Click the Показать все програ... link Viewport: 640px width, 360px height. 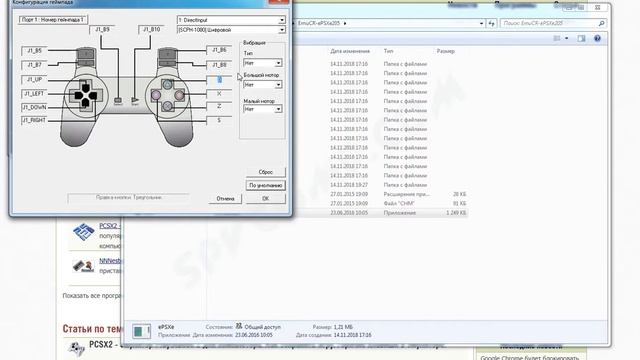pos(92,296)
